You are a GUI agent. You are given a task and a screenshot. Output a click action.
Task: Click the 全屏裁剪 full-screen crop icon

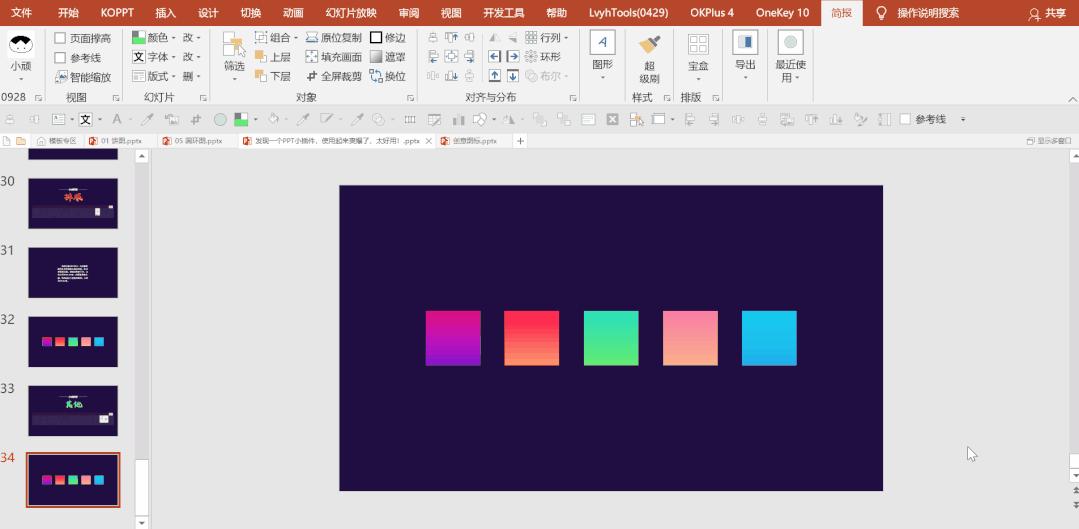(312, 76)
